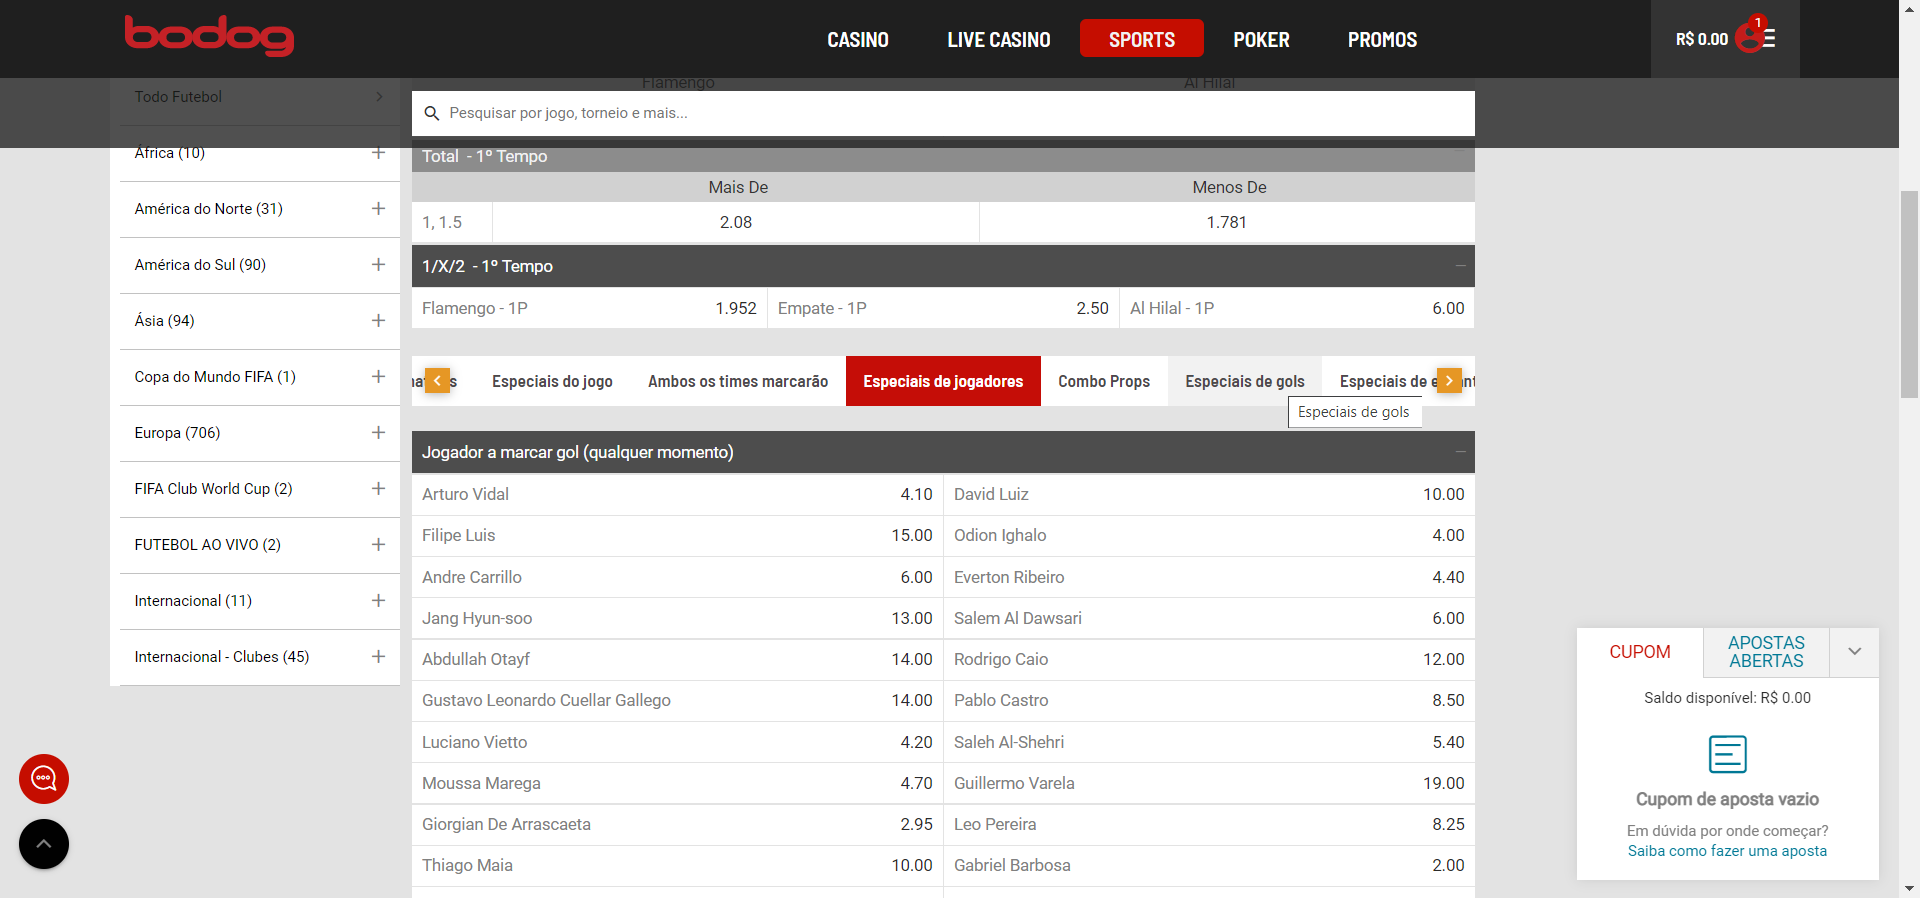Expand Internacional (11) category
The image size is (1920, 898).
378,601
